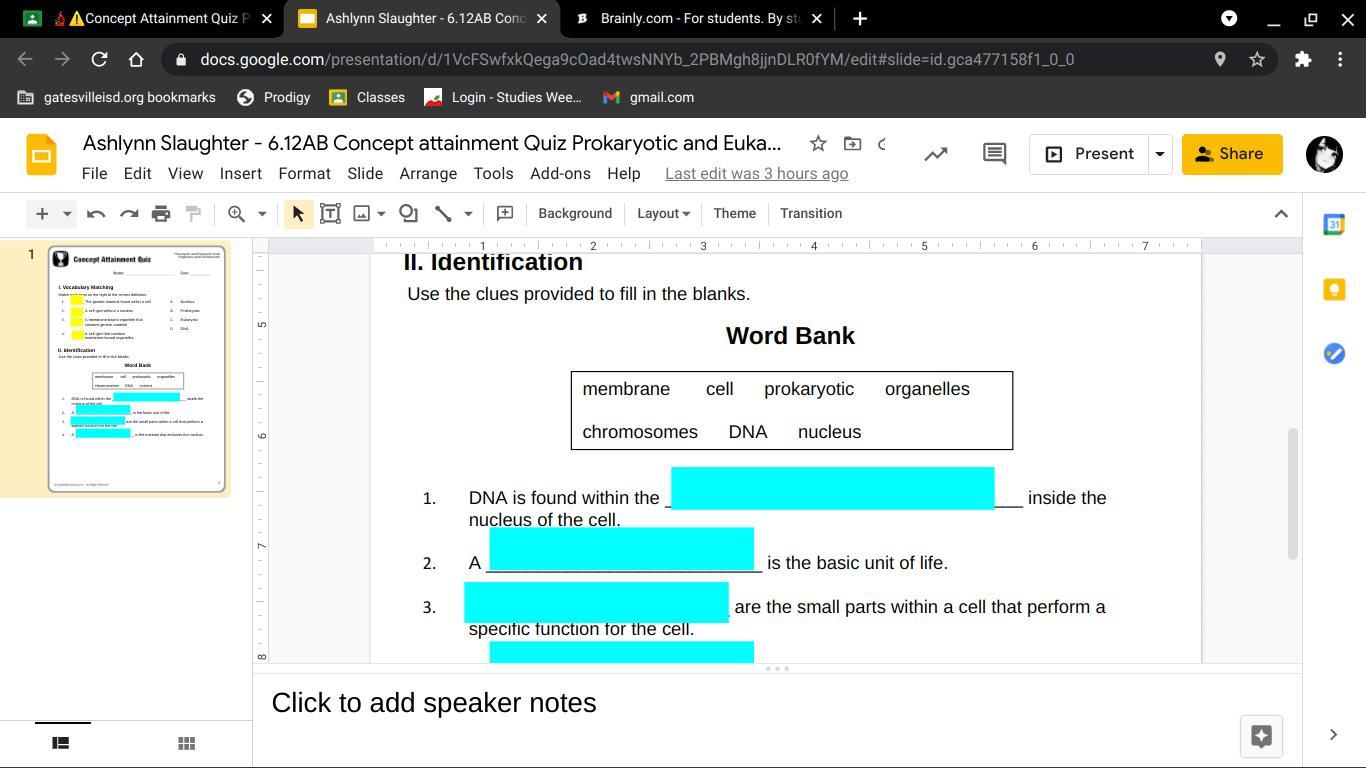Add a comment with toolbar icon
Viewport: 1366px width, 768px height.
click(x=505, y=213)
